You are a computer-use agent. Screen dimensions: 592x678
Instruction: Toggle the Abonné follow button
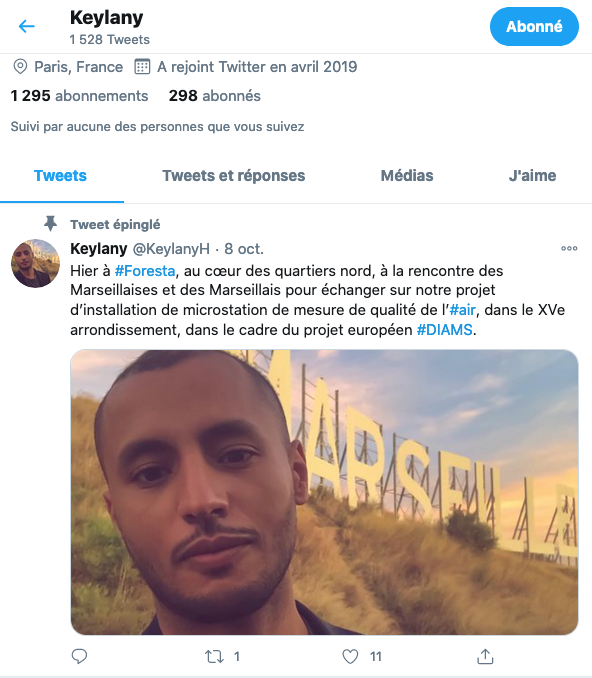(x=534, y=26)
